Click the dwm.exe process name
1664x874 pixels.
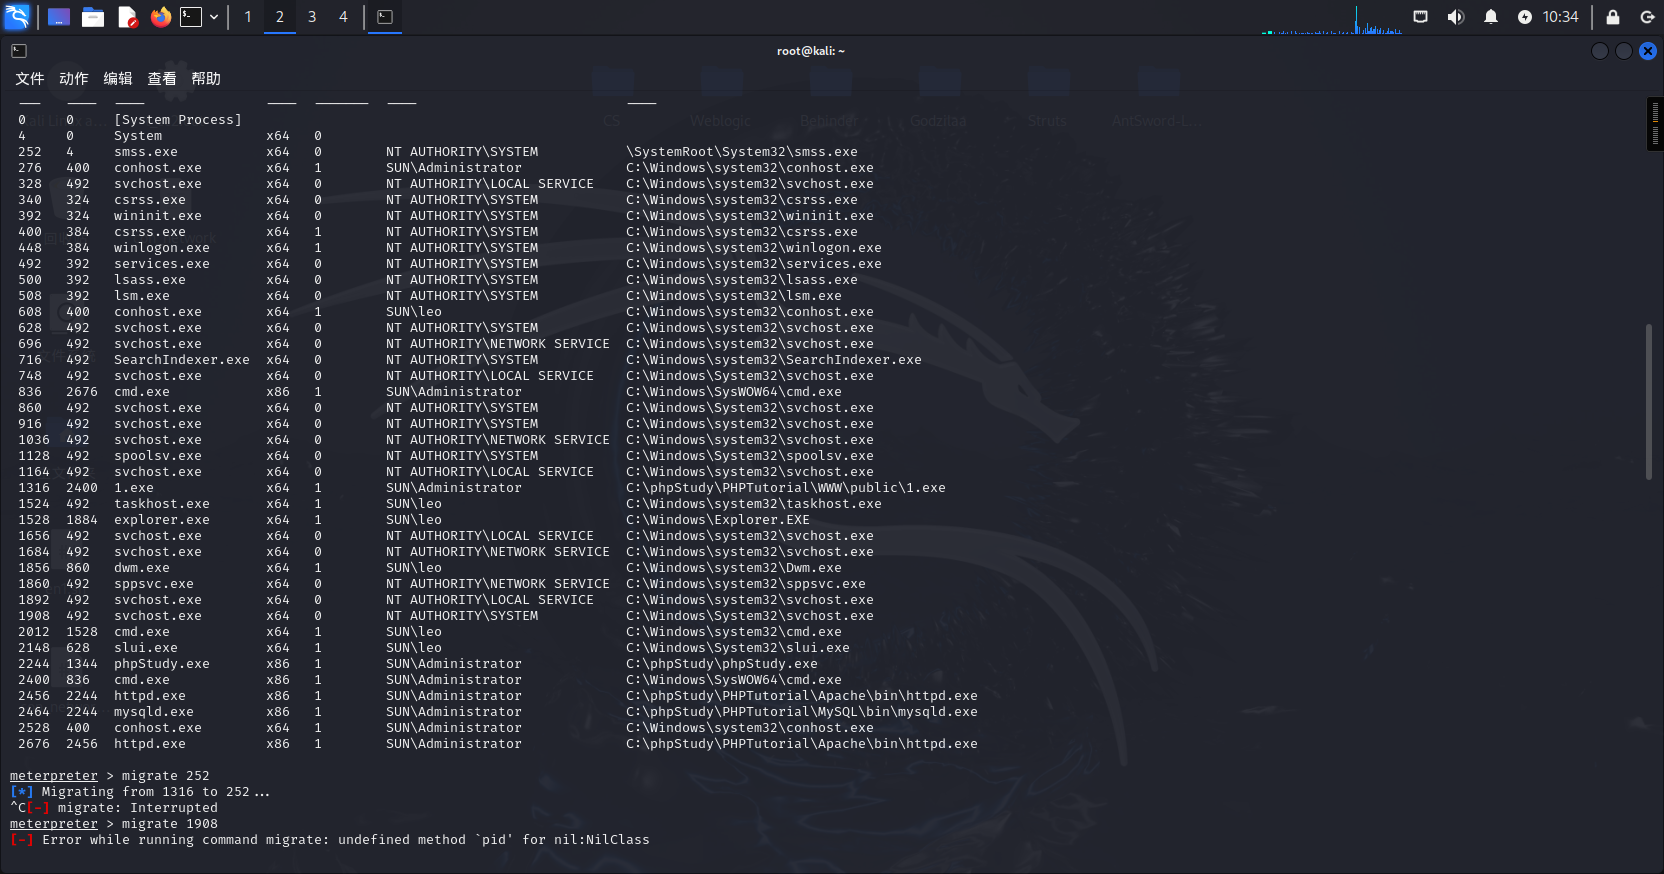click(x=142, y=568)
